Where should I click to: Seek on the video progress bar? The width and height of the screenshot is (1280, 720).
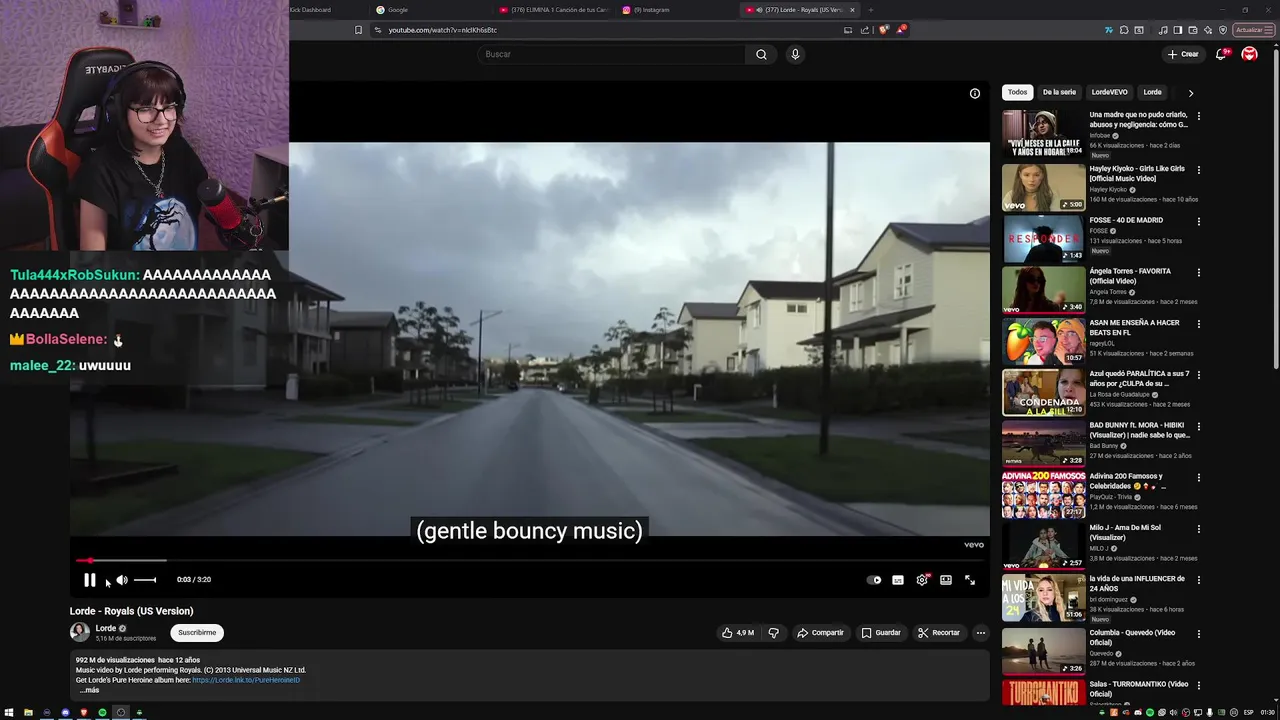(x=530, y=561)
